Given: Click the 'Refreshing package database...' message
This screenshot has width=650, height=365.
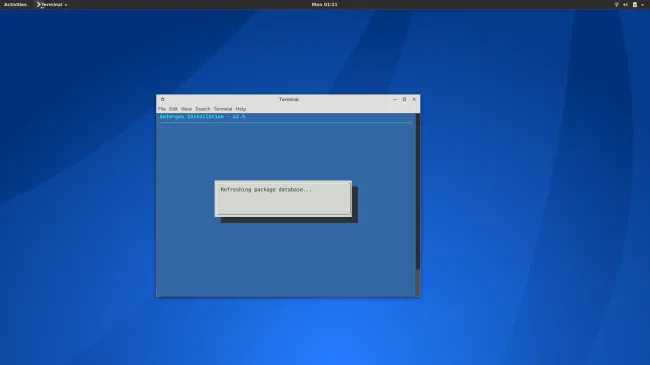Looking at the screenshot, I should (x=266, y=190).
